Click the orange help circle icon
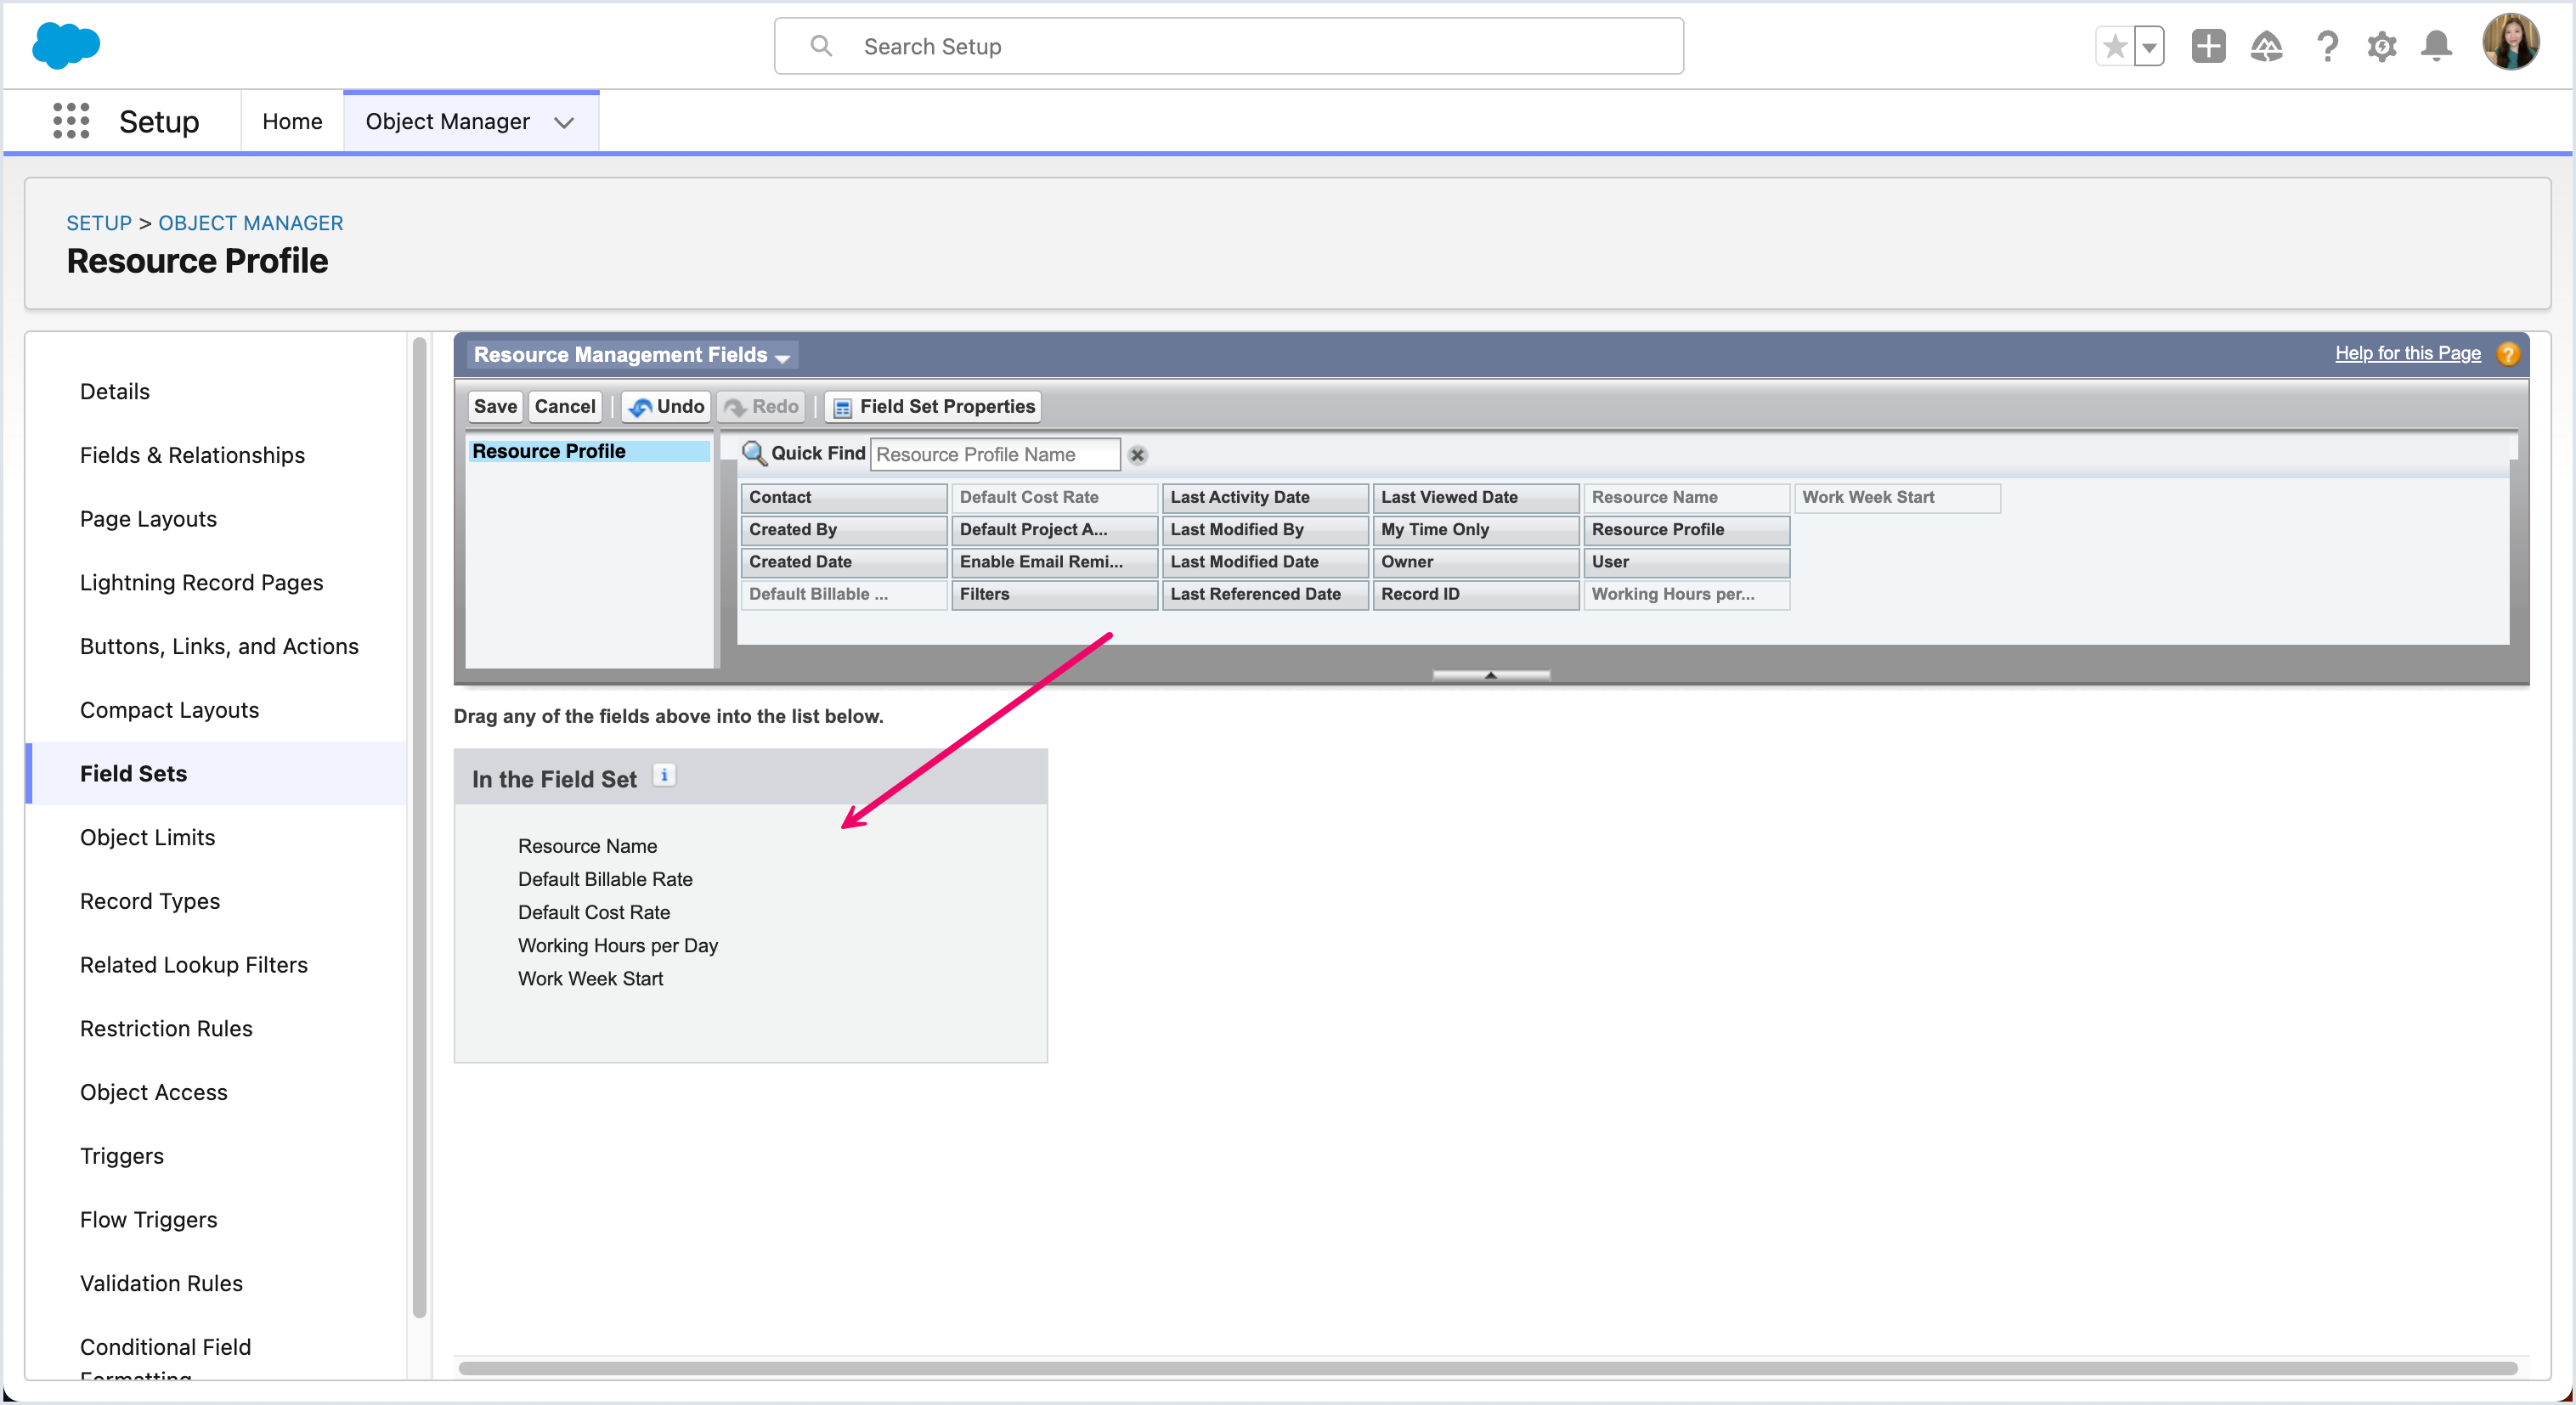 click(2507, 354)
